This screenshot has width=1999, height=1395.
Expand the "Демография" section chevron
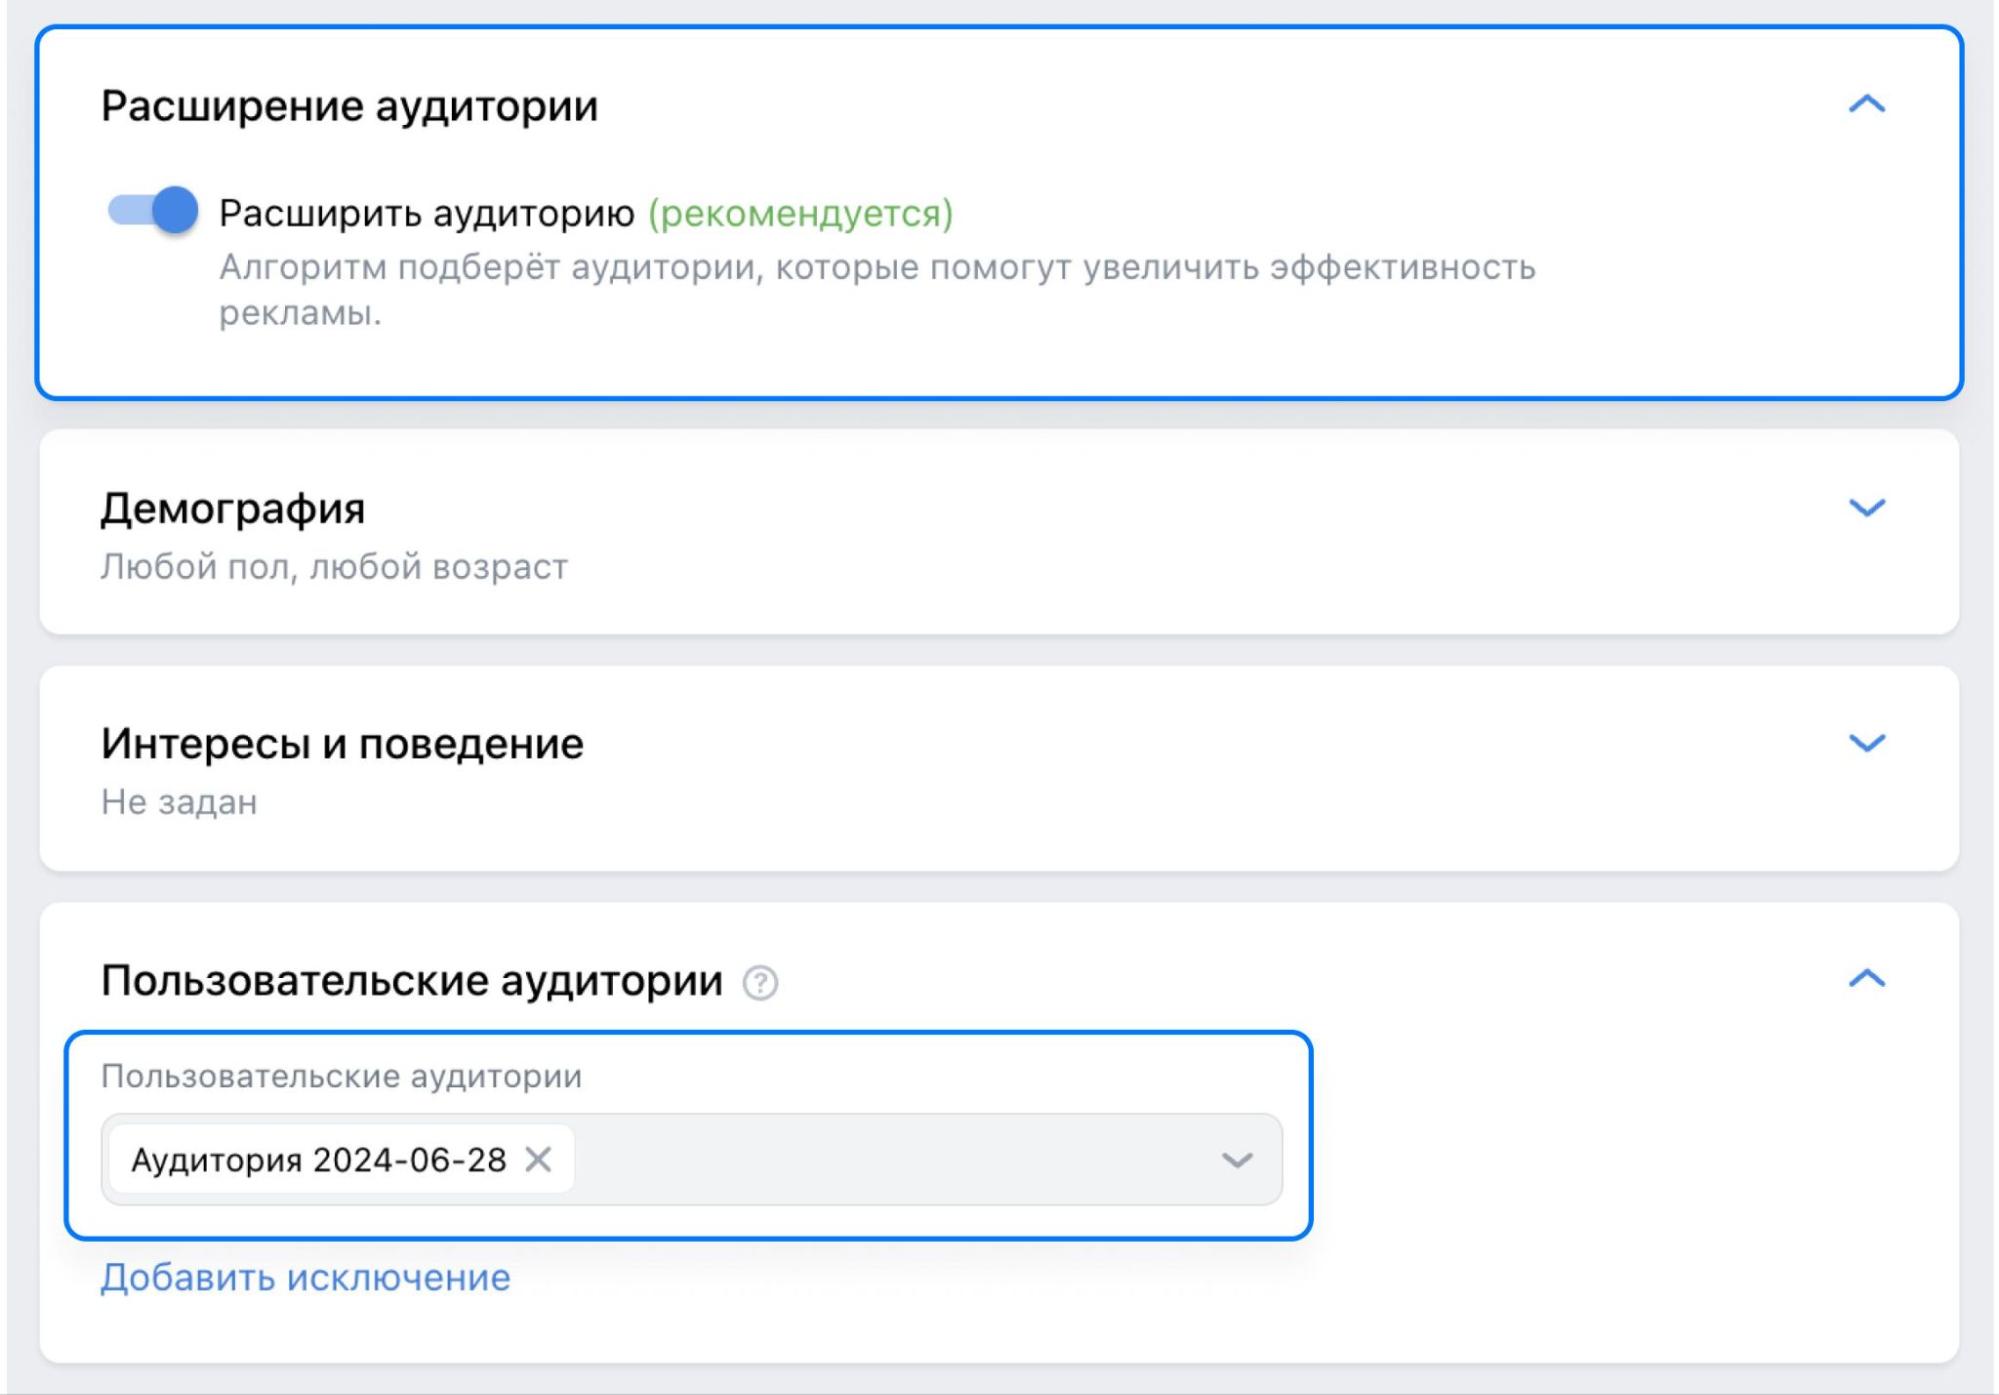click(1866, 508)
